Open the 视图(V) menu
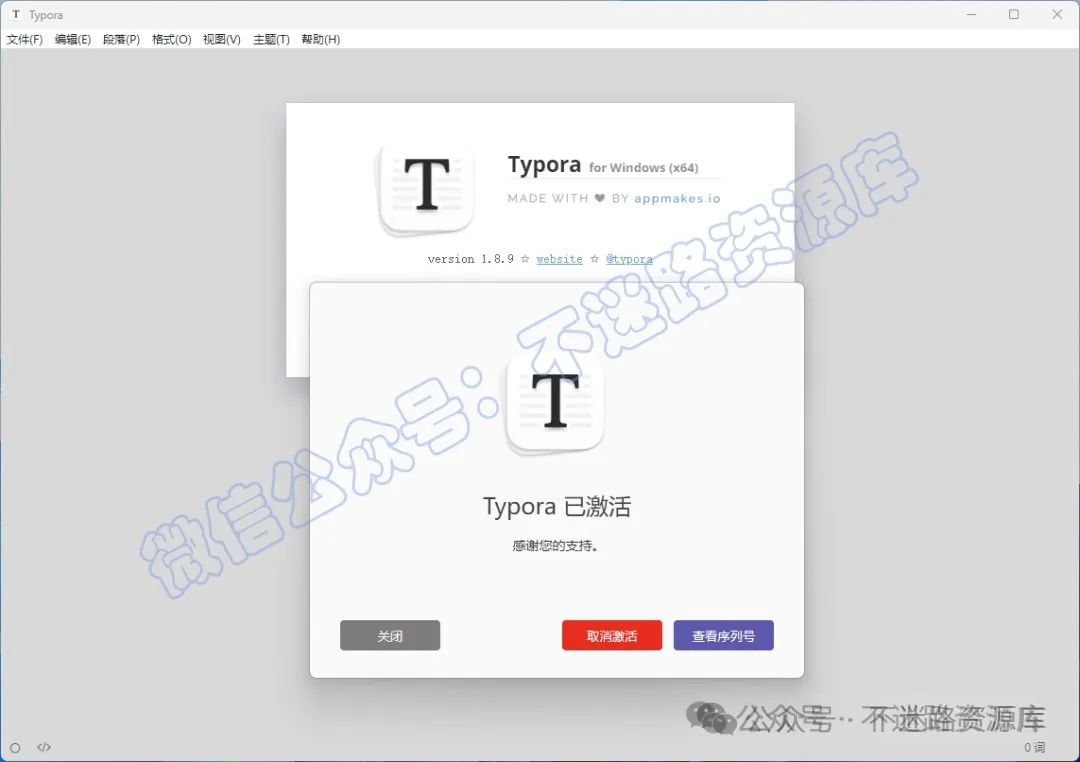The image size is (1080, 762). point(222,39)
